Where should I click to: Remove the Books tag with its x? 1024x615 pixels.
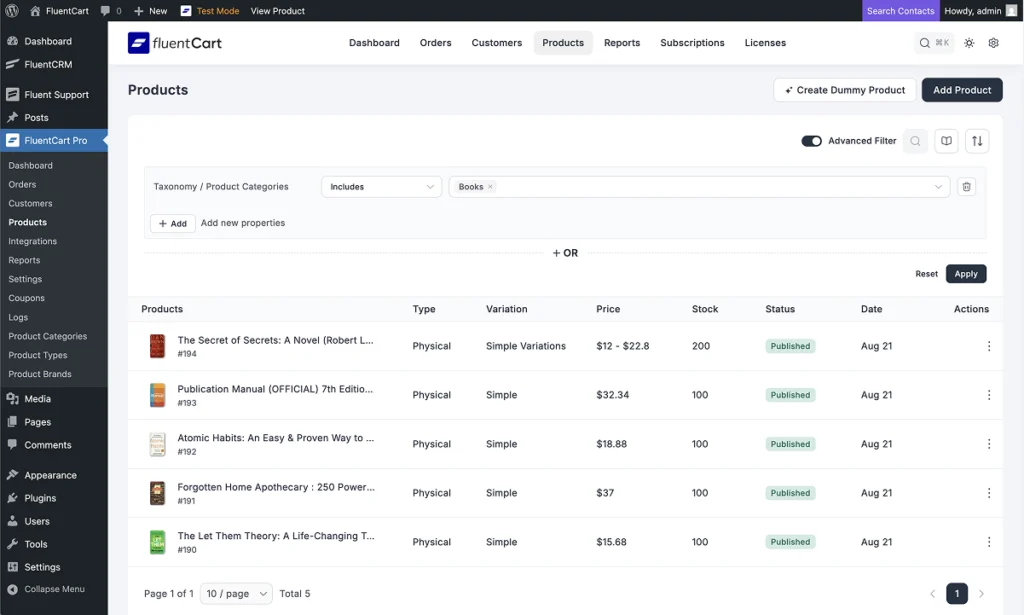pos(490,187)
